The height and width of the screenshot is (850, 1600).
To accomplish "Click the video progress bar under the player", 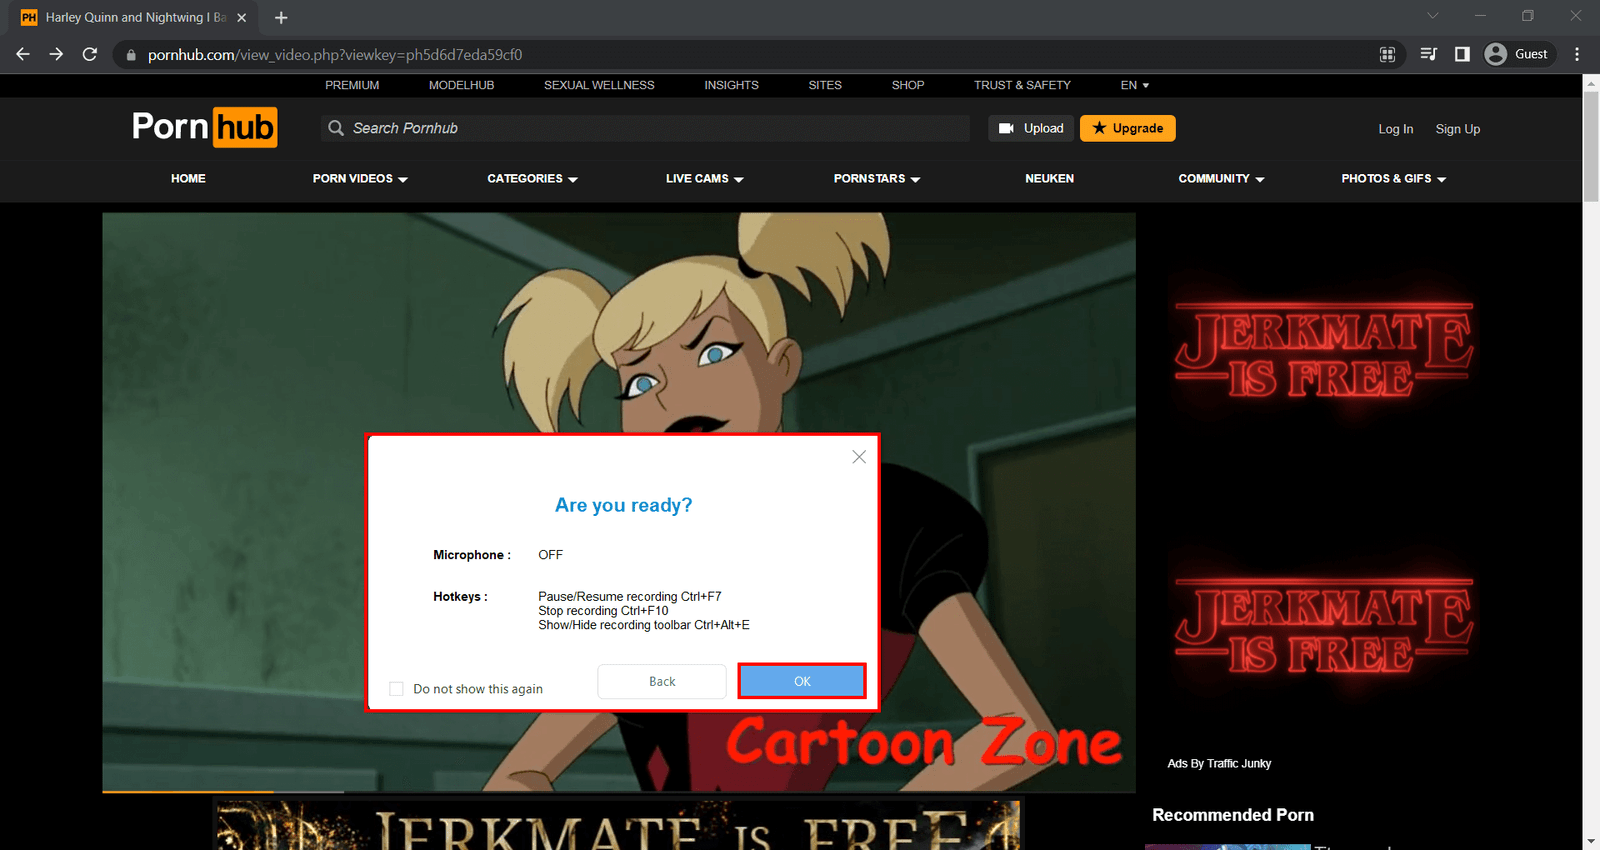I will click(619, 792).
